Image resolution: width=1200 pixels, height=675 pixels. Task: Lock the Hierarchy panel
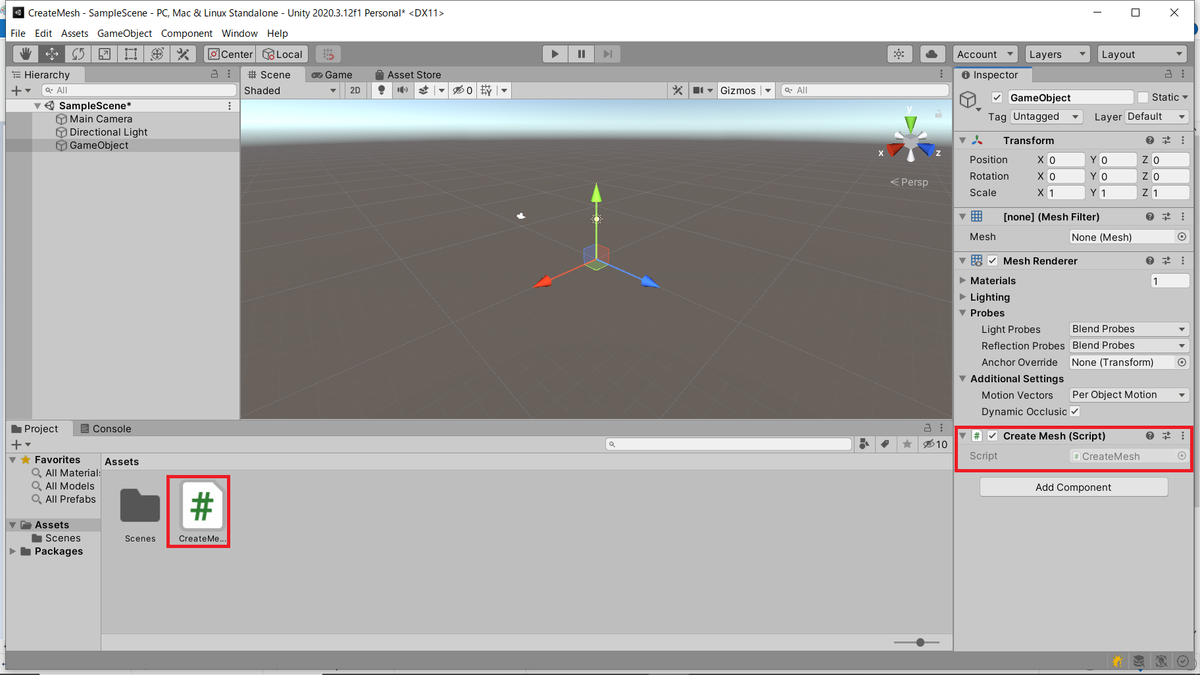click(214, 74)
